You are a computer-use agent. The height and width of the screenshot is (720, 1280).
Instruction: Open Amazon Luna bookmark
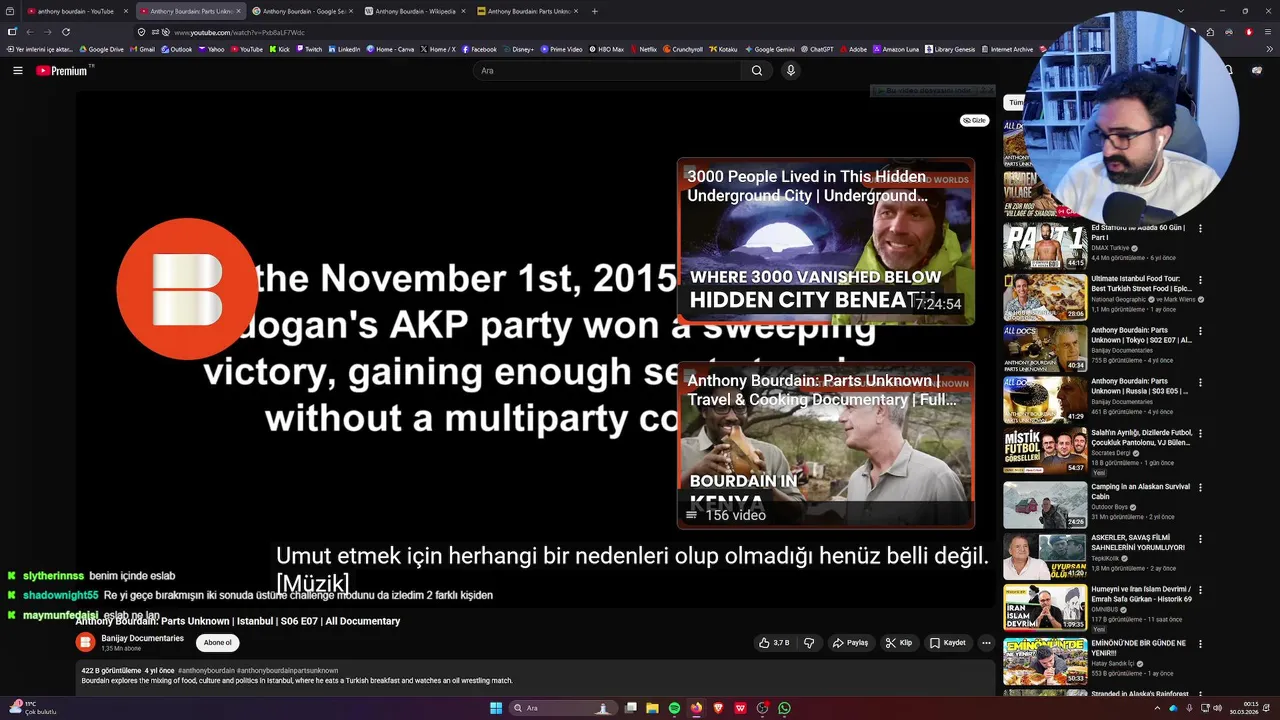click(x=896, y=49)
